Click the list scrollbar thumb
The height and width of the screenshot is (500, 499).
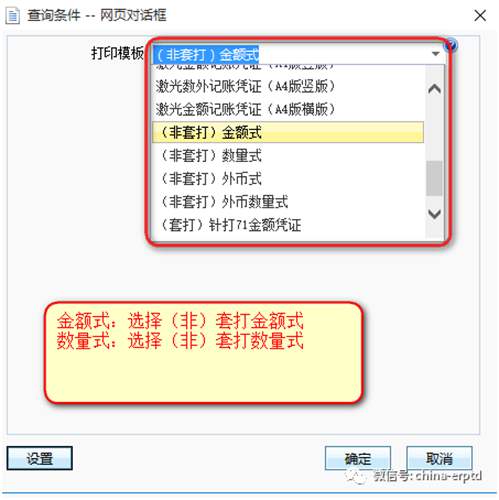434,178
